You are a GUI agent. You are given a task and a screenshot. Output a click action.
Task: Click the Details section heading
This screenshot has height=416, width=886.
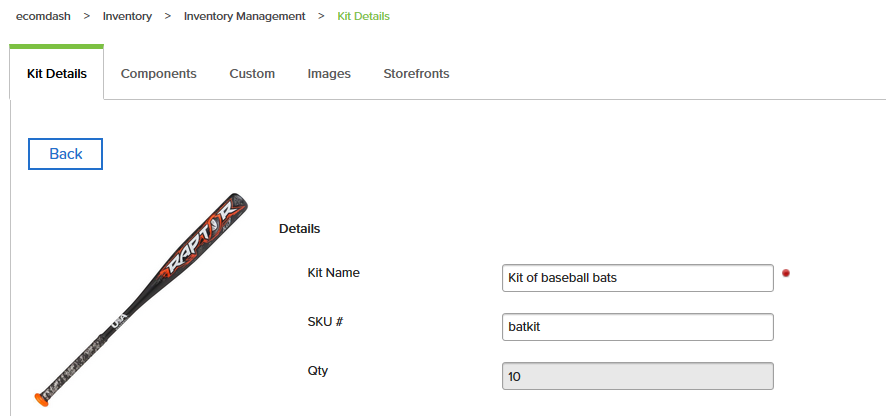pos(299,229)
